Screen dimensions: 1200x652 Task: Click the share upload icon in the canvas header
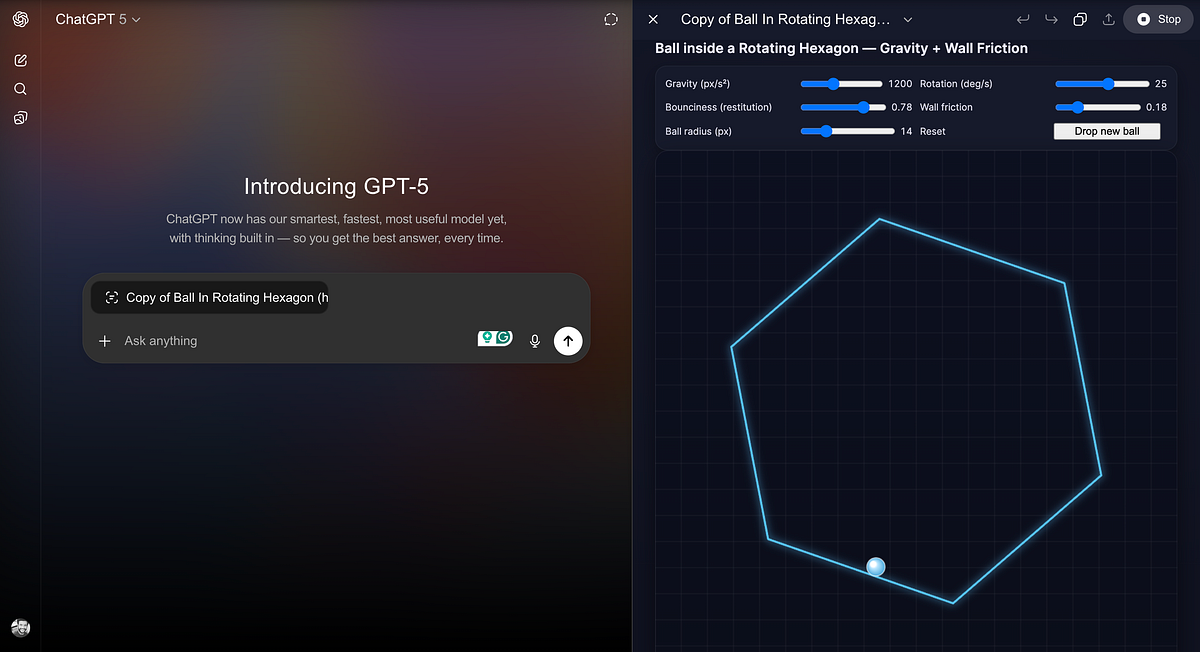pos(1108,20)
